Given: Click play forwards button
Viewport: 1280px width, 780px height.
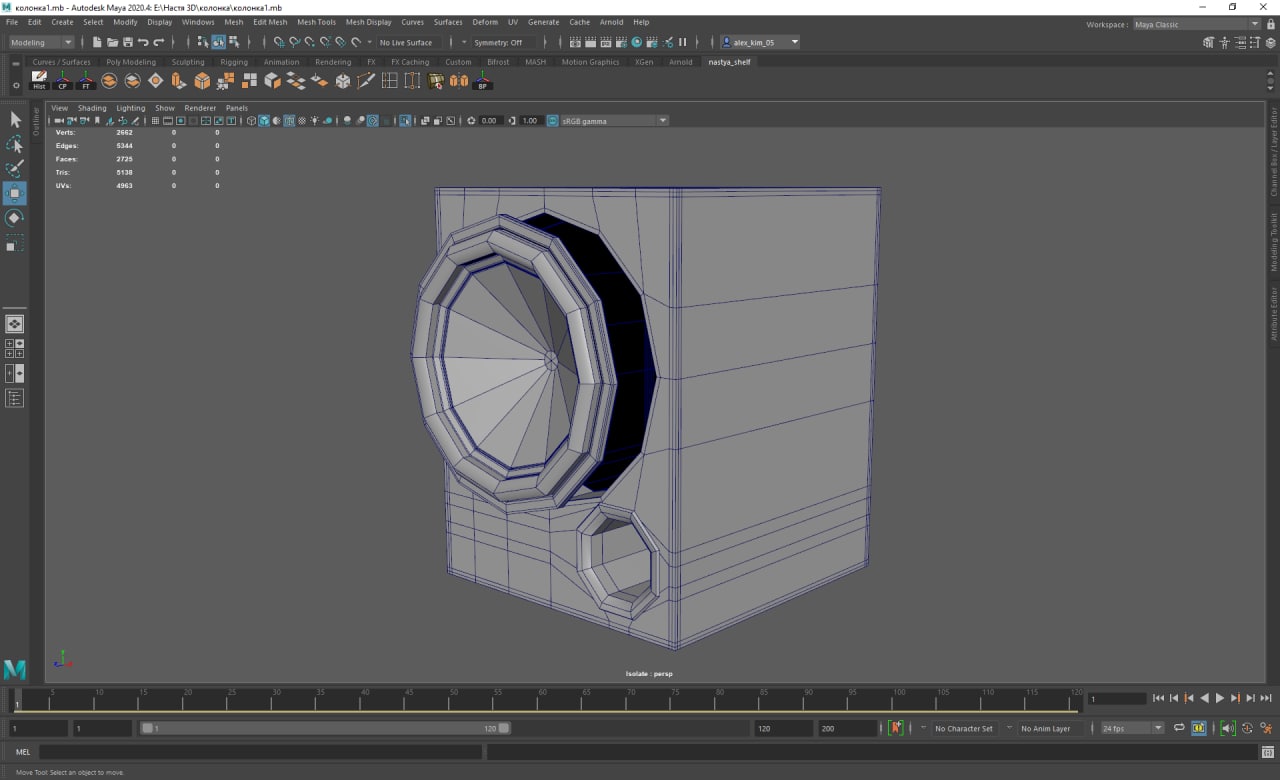Looking at the screenshot, I should point(1220,698).
